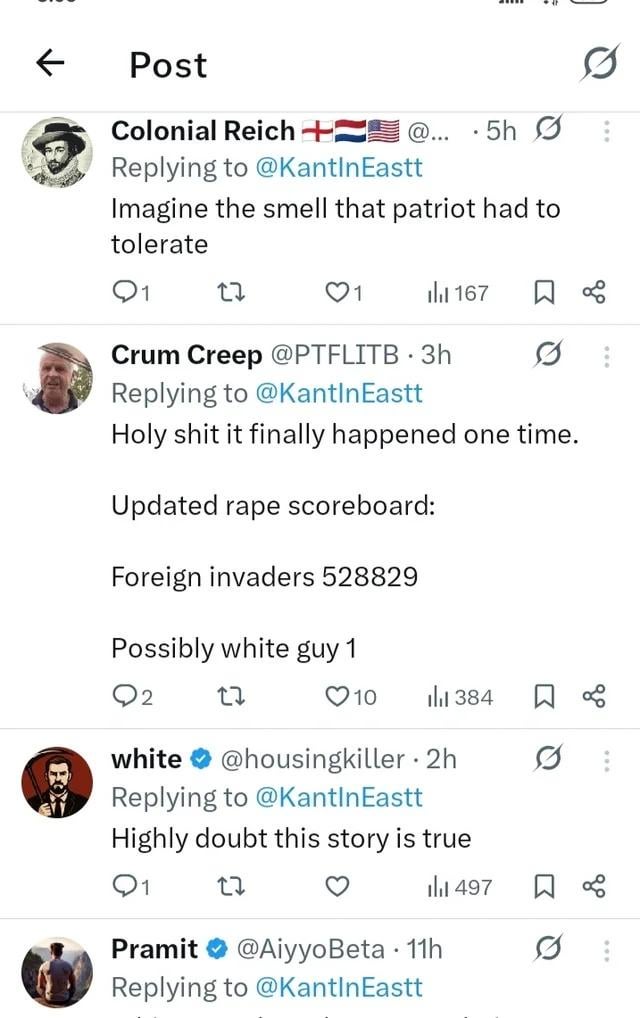Image resolution: width=640 pixels, height=1018 pixels.
Task: Reply to Colonial Reich's comment
Action: (x=131, y=293)
